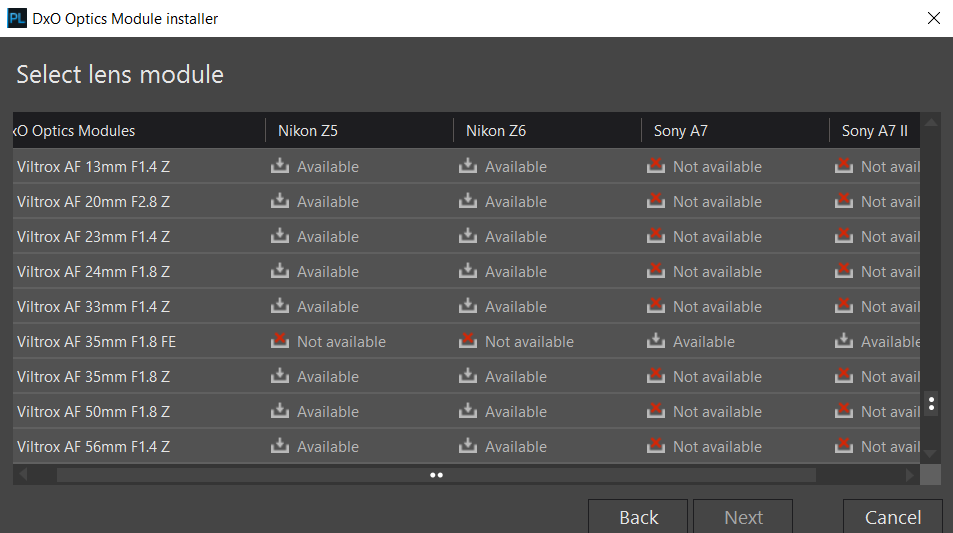The width and height of the screenshot is (953, 533).
Task: Click Not available text for 50mm Sony A7
Action: pyautogui.click(x=717, y=412)
